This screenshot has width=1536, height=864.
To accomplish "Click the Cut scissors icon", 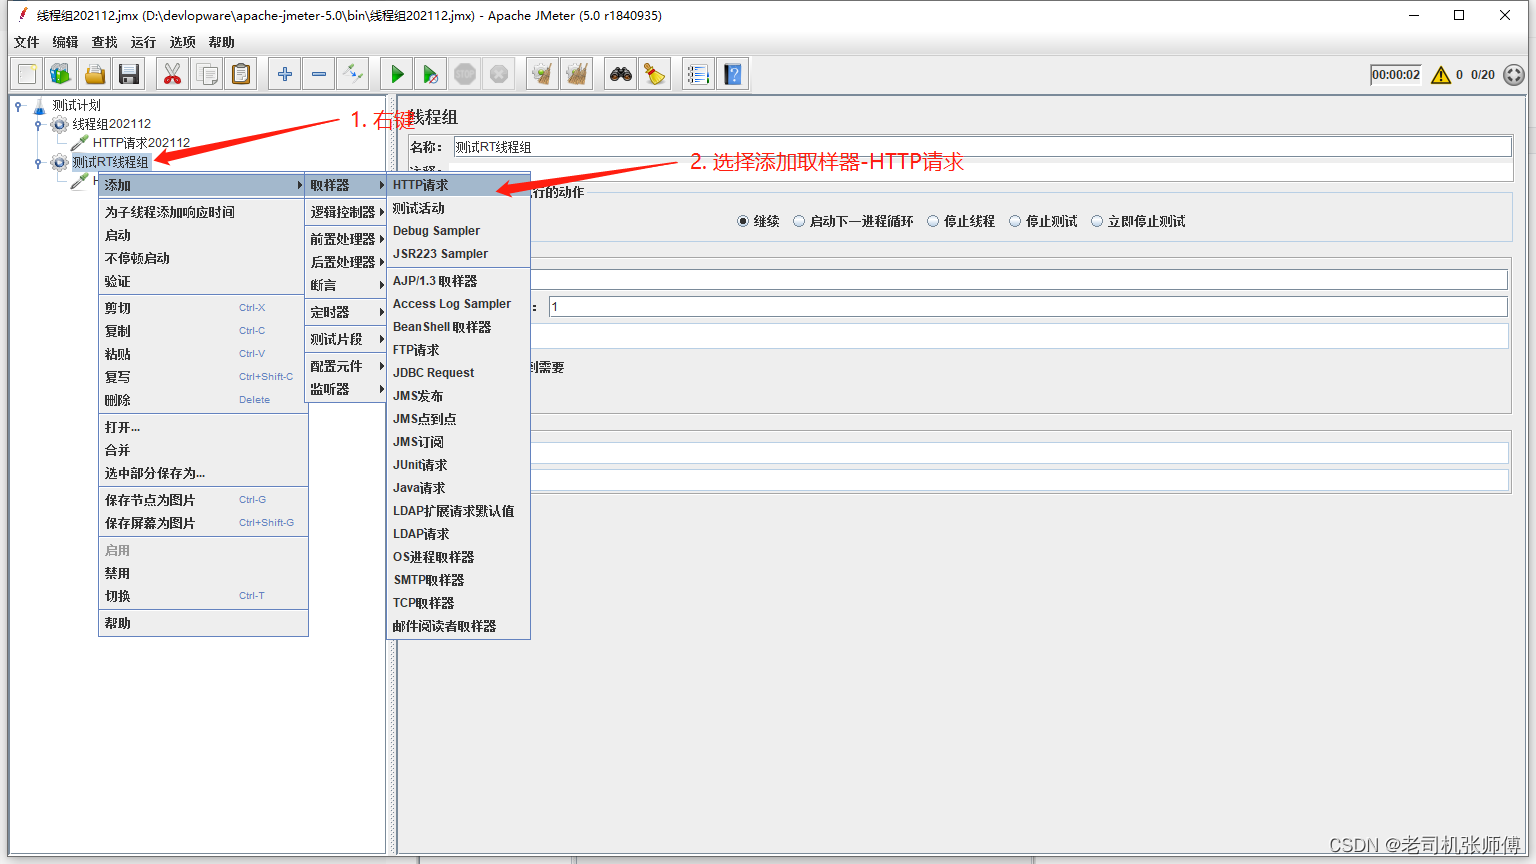I will [x=173, y=74].
